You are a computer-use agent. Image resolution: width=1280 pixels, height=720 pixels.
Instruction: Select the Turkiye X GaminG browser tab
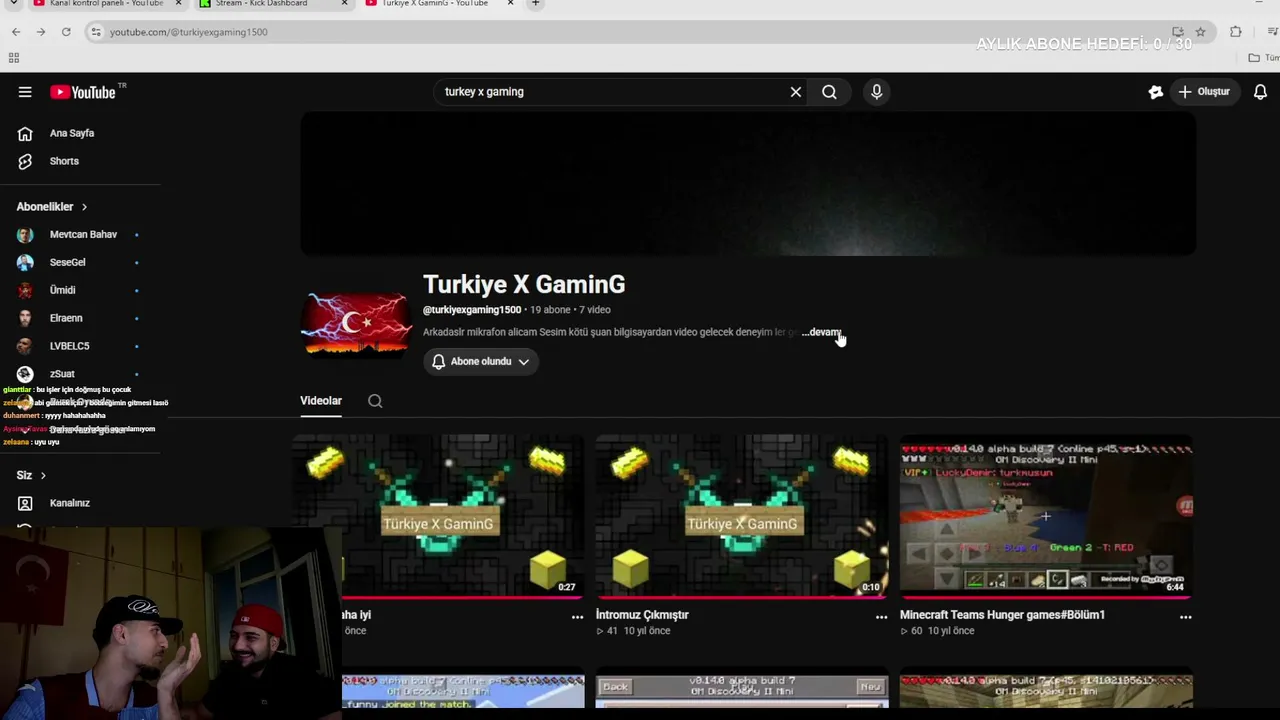point(436,4)
